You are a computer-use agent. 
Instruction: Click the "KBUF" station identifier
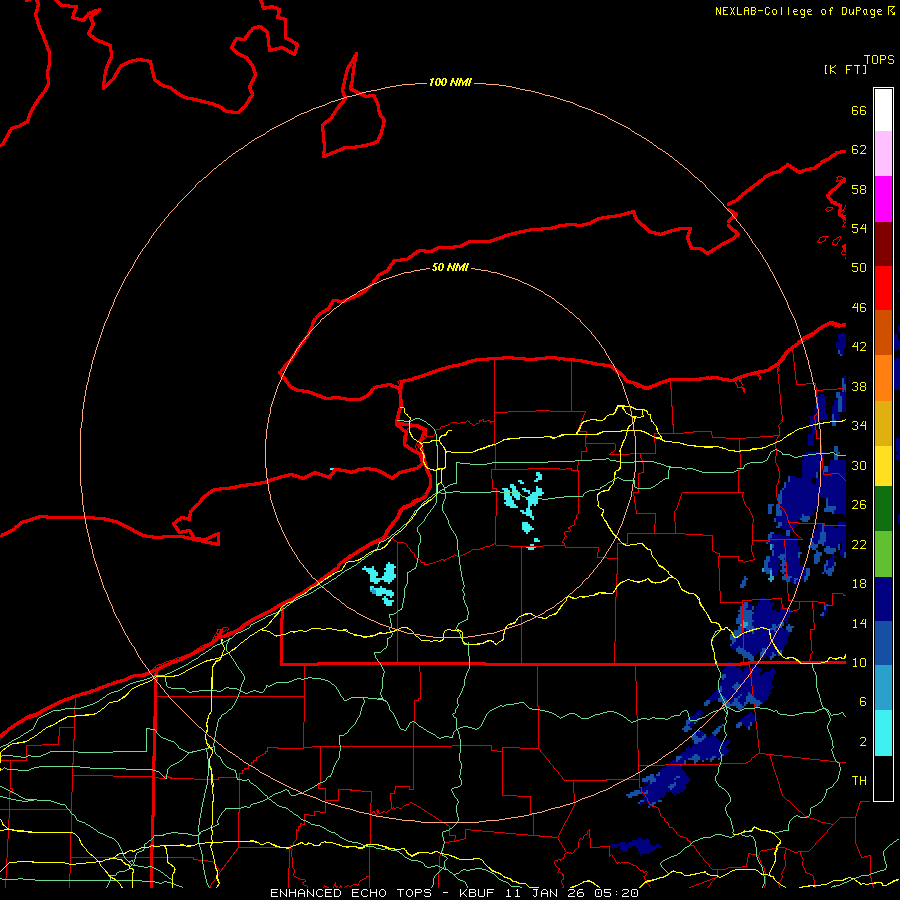(x=478, y=893)
